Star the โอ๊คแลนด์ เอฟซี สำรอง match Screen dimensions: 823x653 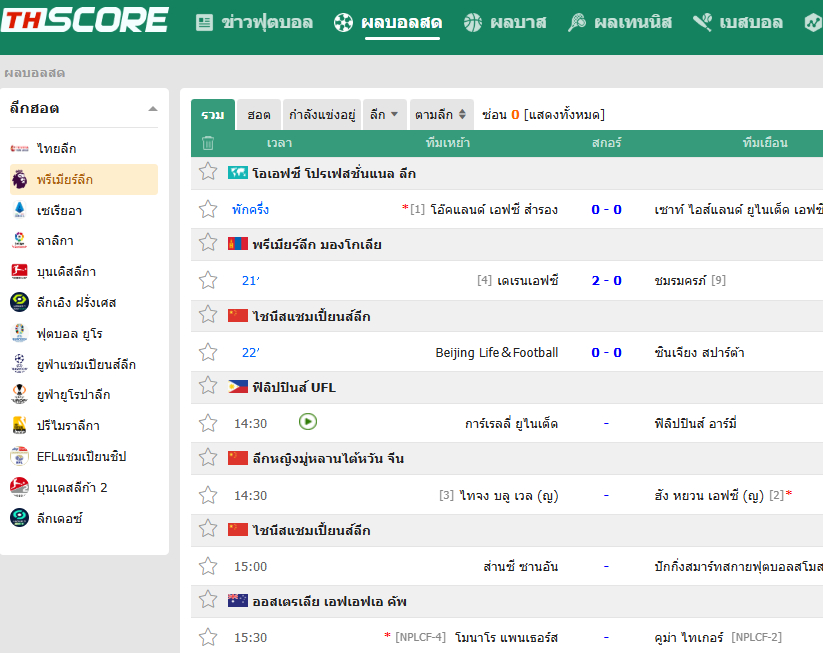208,209
